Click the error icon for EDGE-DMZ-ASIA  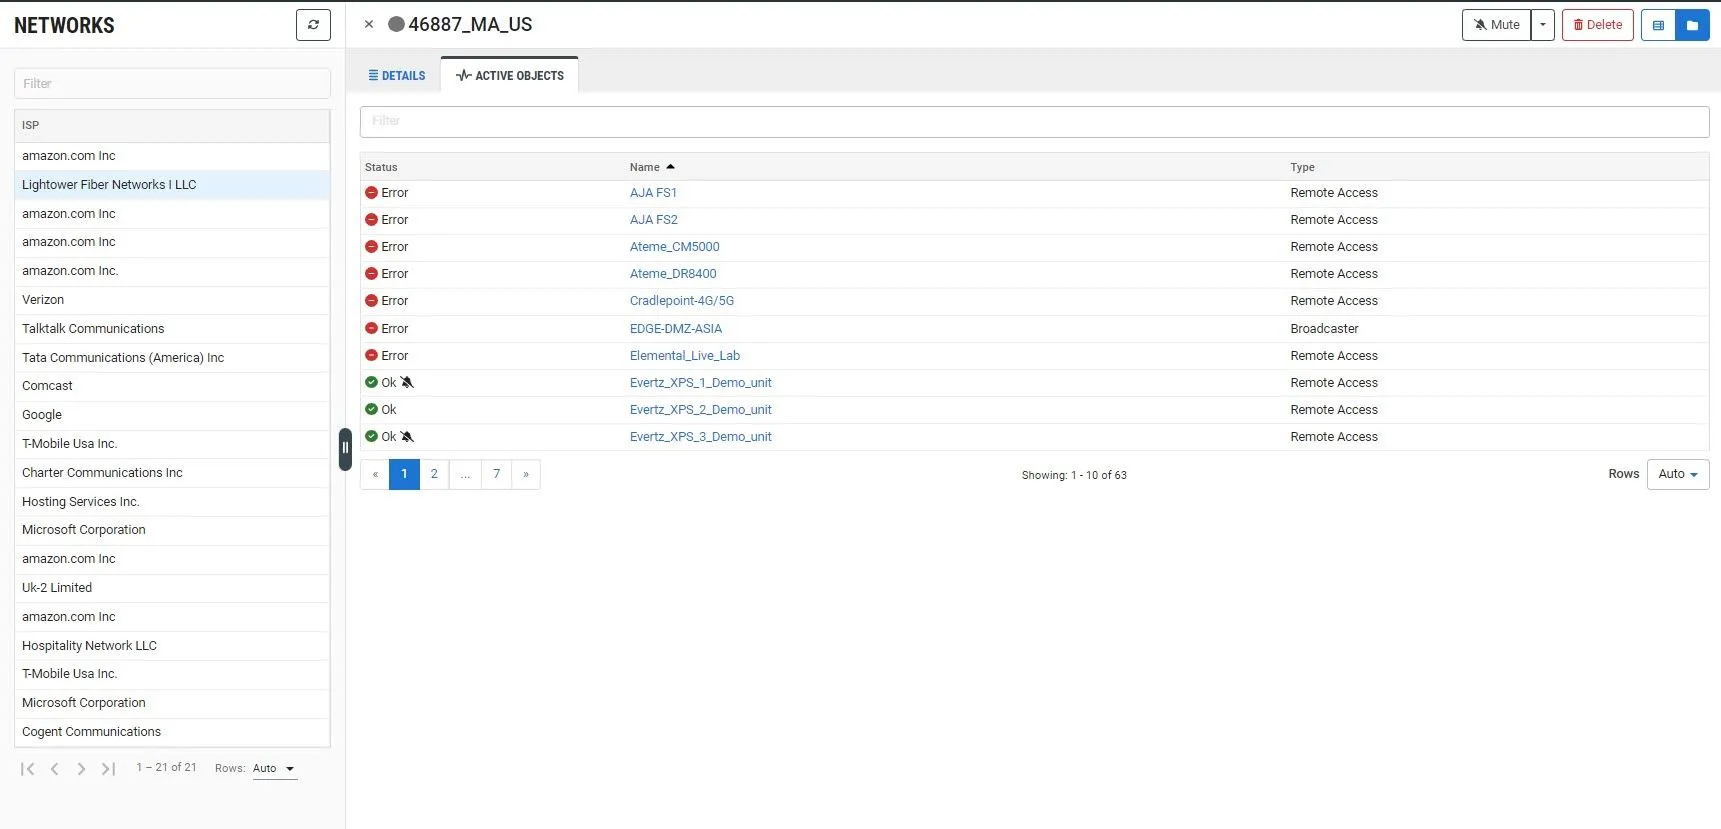(x=371, y=328)
